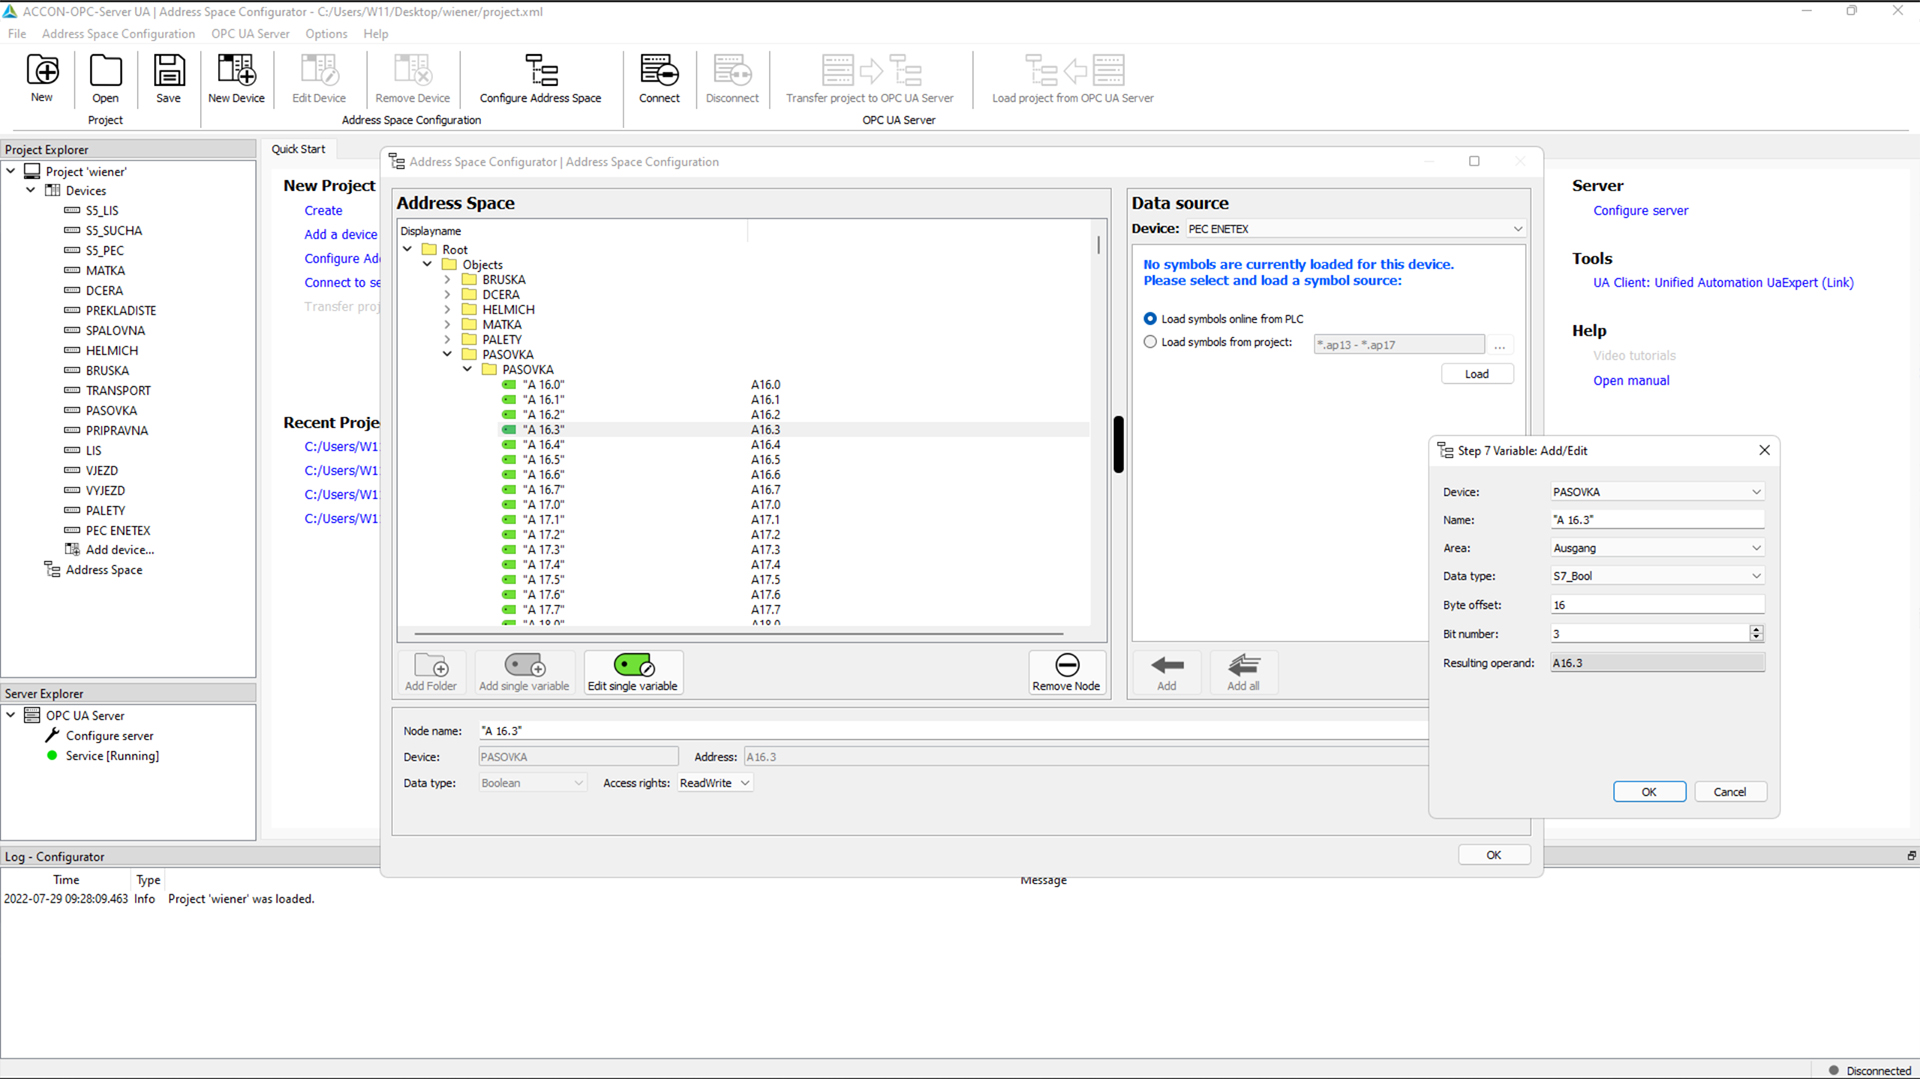1920x1079 pixels.
Task: Select Load symbols from project option
Action: (x=1150, y=342)
